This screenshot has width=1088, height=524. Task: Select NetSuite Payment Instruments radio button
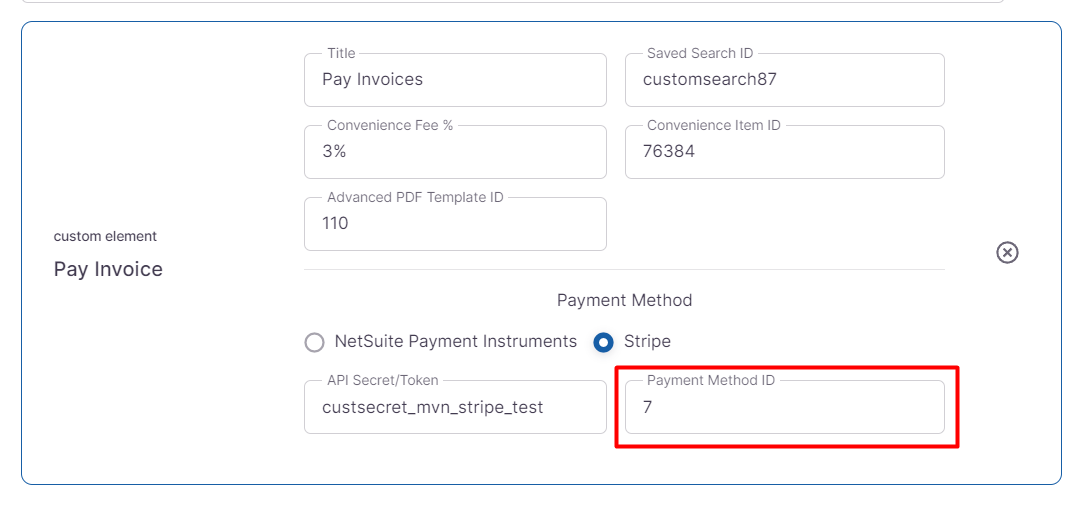pyautogui.click(x=315, y=342)
